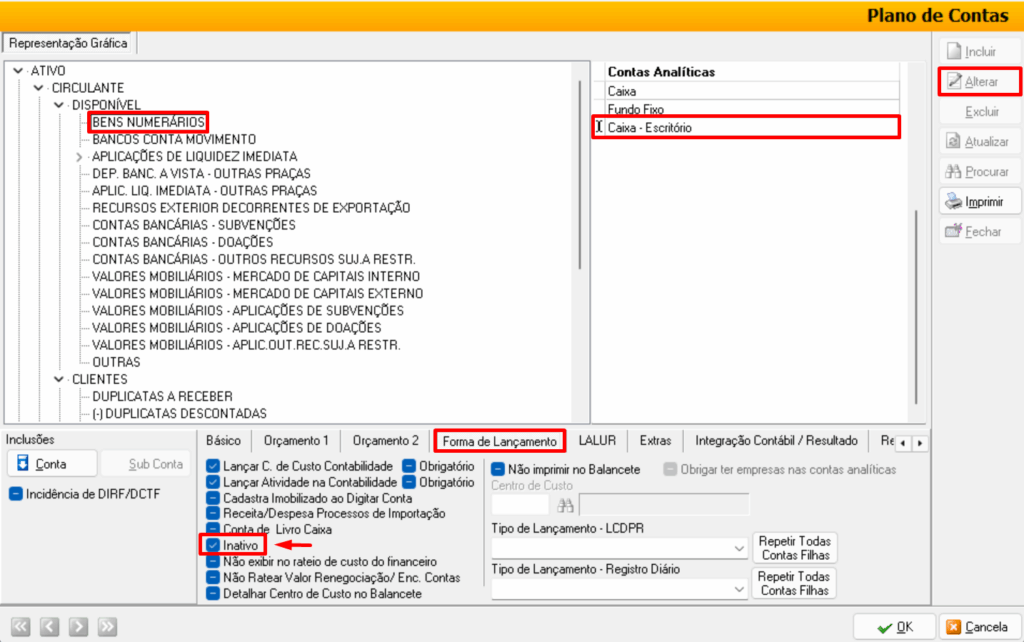Viewport: 1024px width, 642px height.
Task: Click the Alterar edit icon button
Action: coord(955,81)
